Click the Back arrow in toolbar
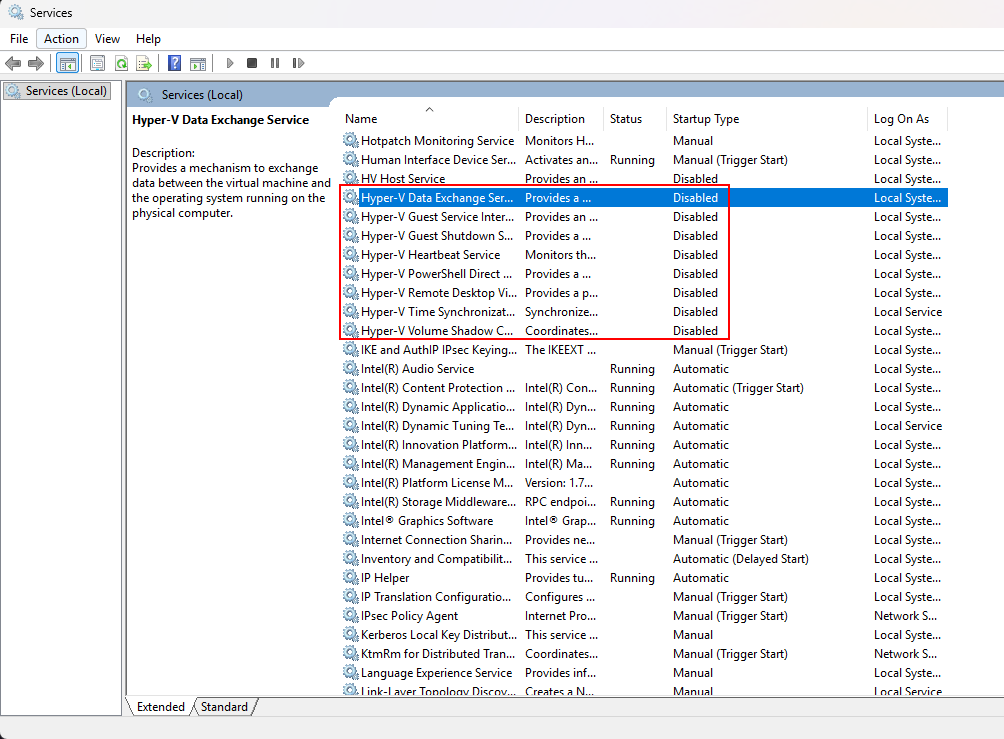 click(13, 63)
